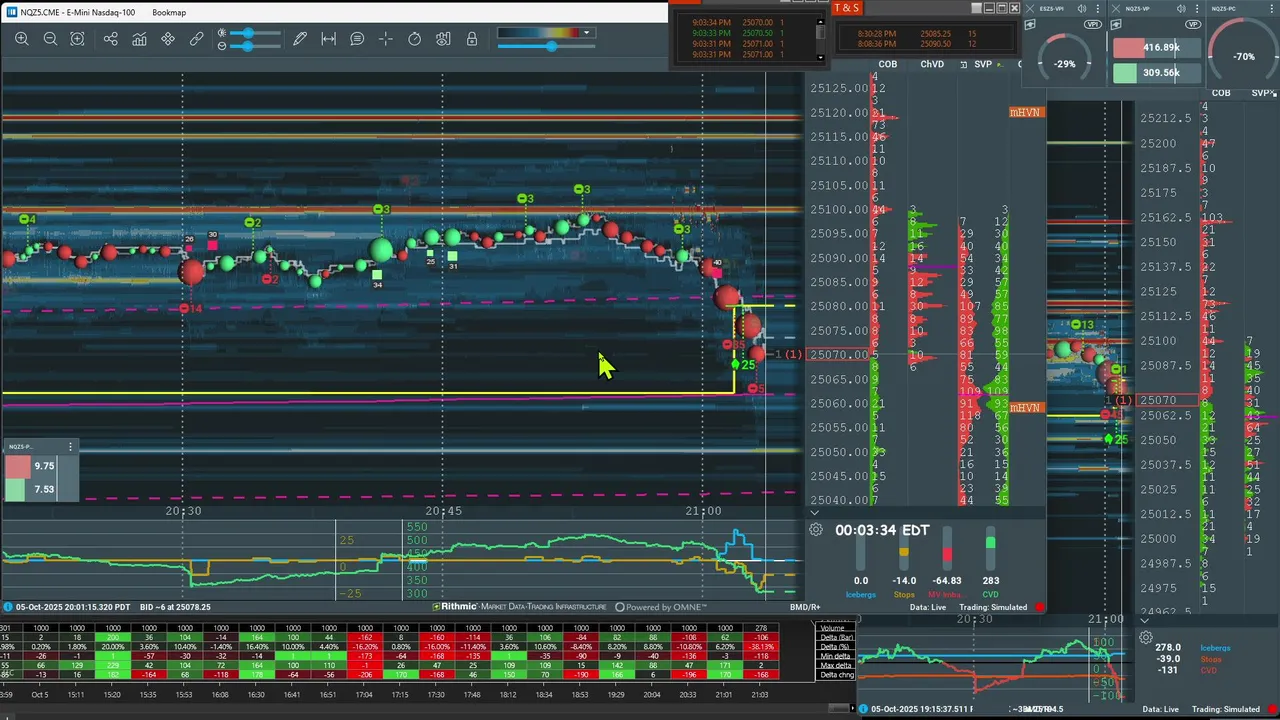Click the COB header in the right chart
This screenshot has width=1280, height=720.
click(1221, 93)
